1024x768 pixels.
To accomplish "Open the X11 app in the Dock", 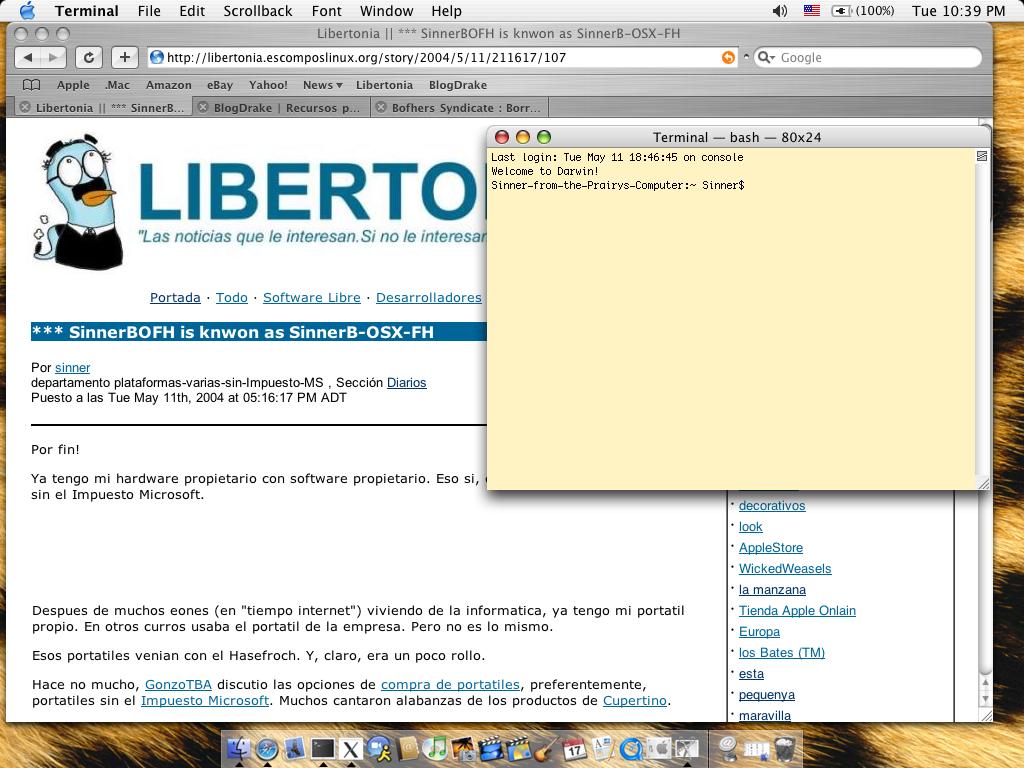I will (x=351, y=748).
